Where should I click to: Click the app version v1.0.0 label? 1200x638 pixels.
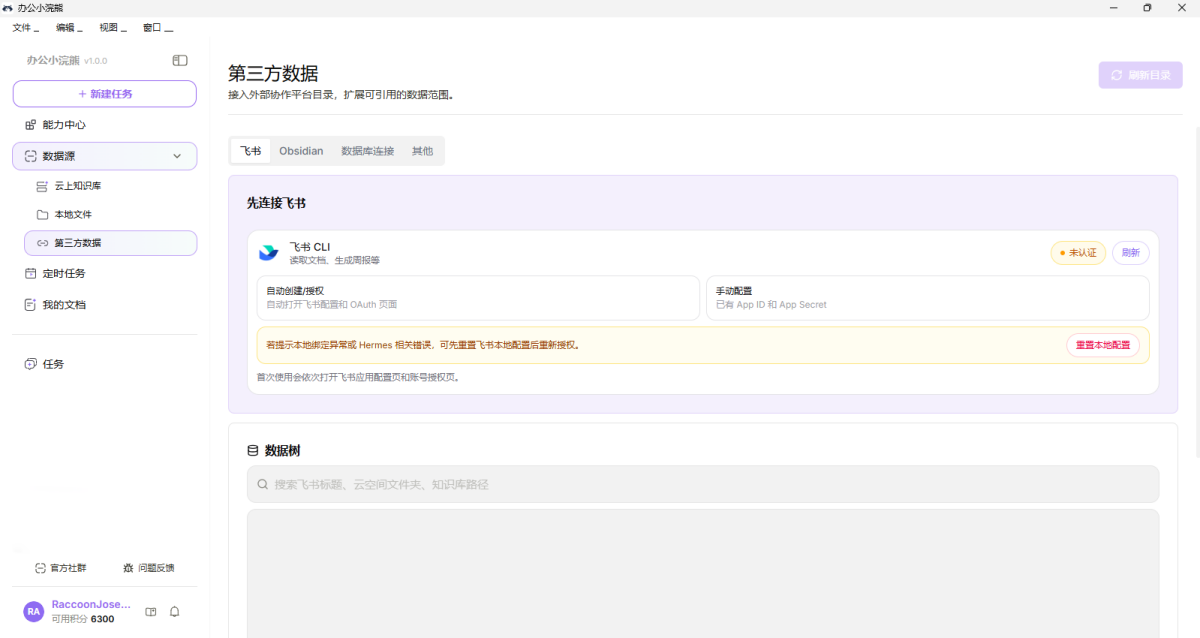click(96, 61)
